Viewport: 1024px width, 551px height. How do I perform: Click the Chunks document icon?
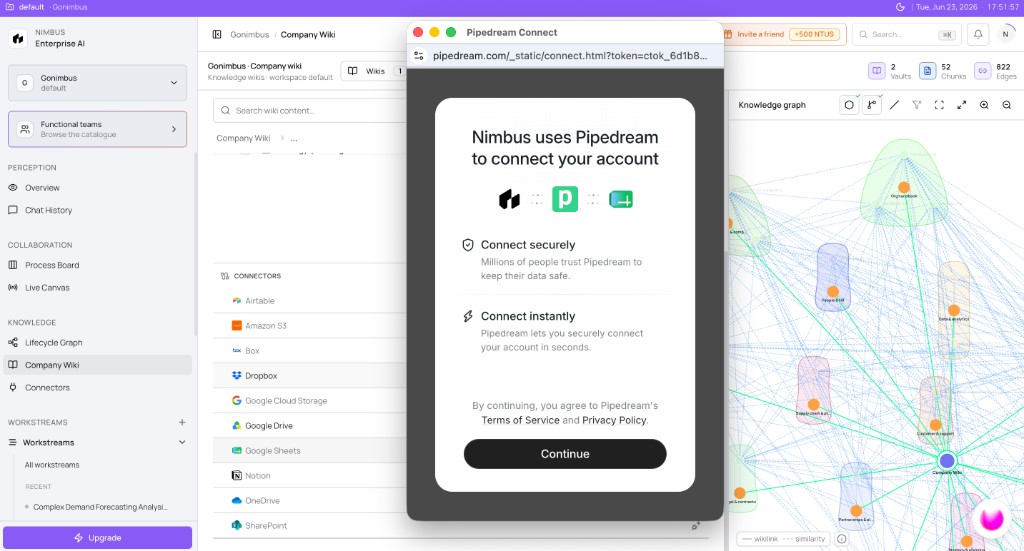[x=927, y=71]
